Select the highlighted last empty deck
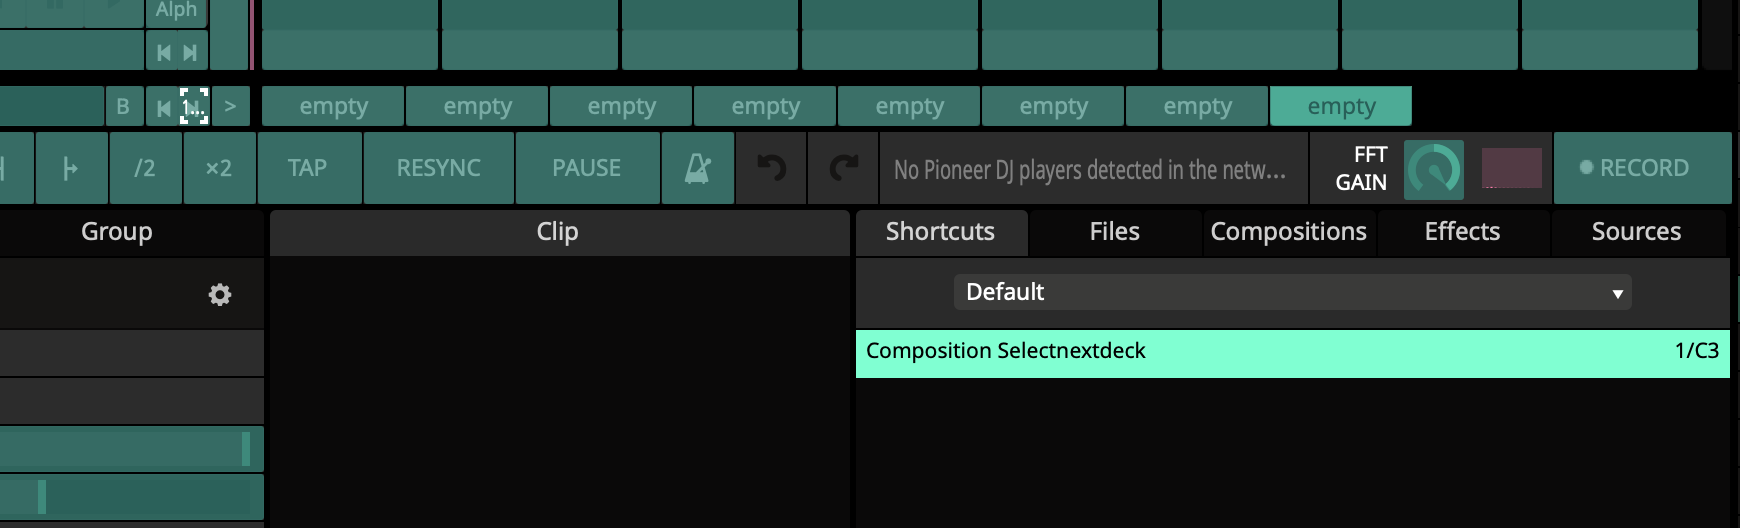This screenshot has width=1740, height=528. coord(1340,106)
